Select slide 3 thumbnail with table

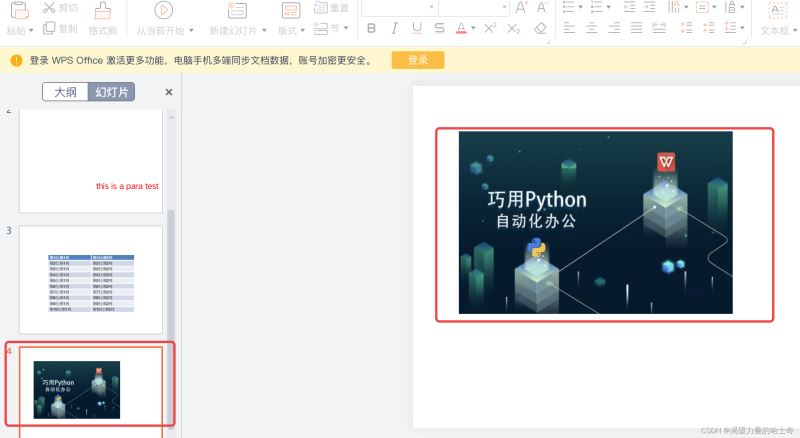click(x=91, y=279)
